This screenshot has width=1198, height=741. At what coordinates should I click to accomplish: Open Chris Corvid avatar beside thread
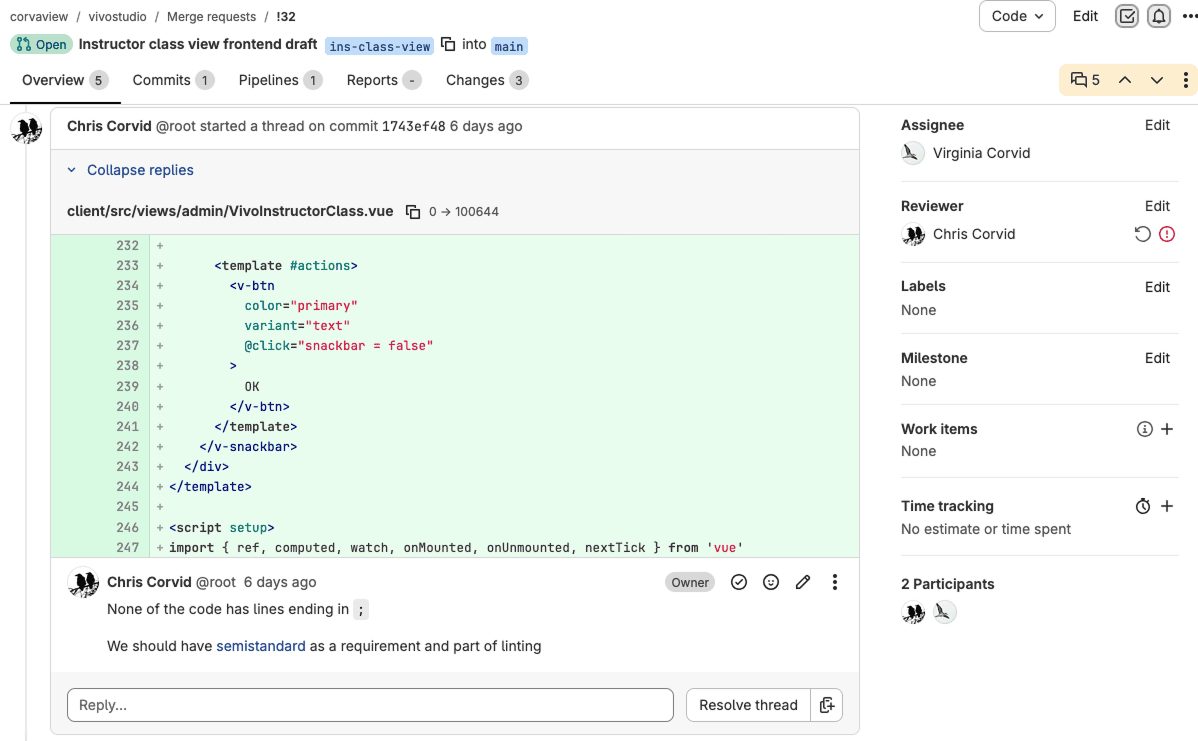tap(27, 128)
